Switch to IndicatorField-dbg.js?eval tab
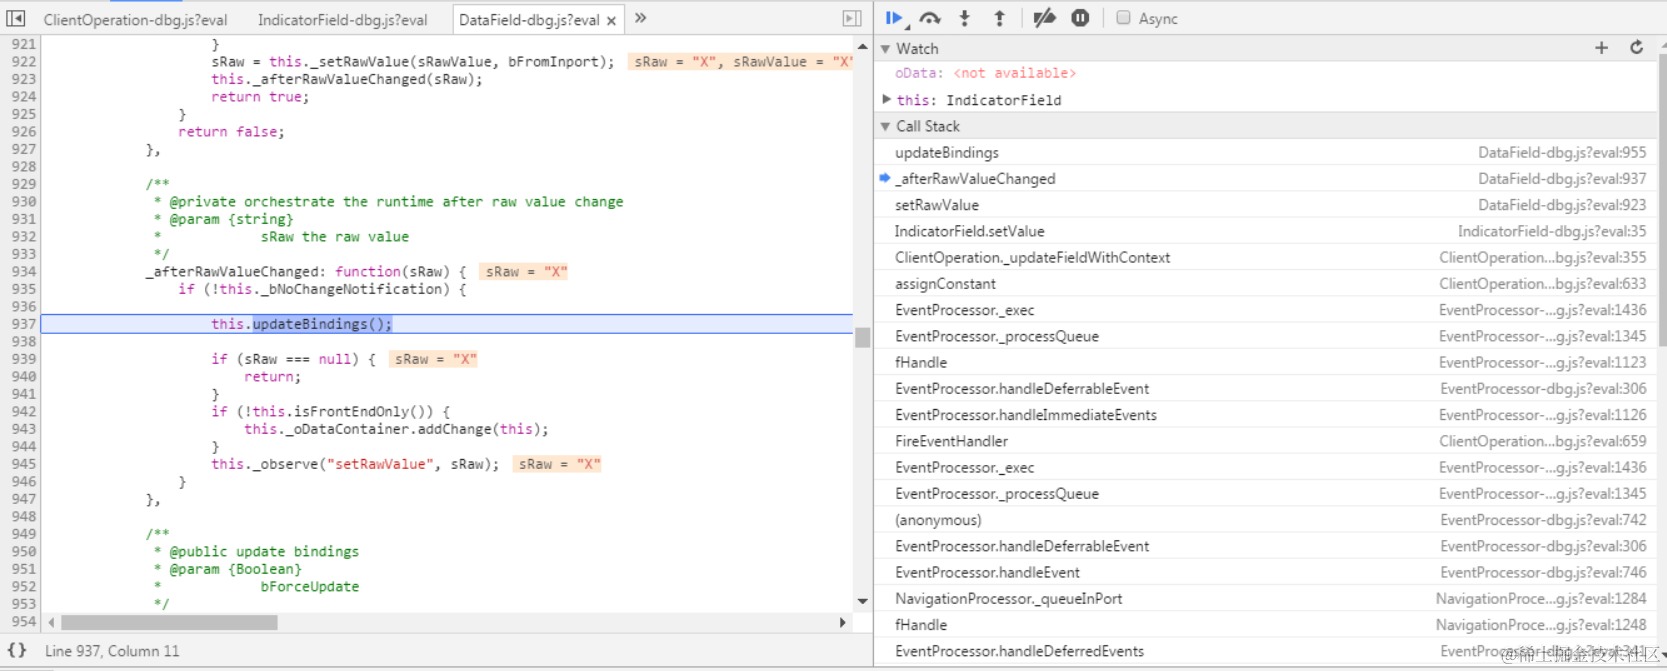 tap(342, 19)
